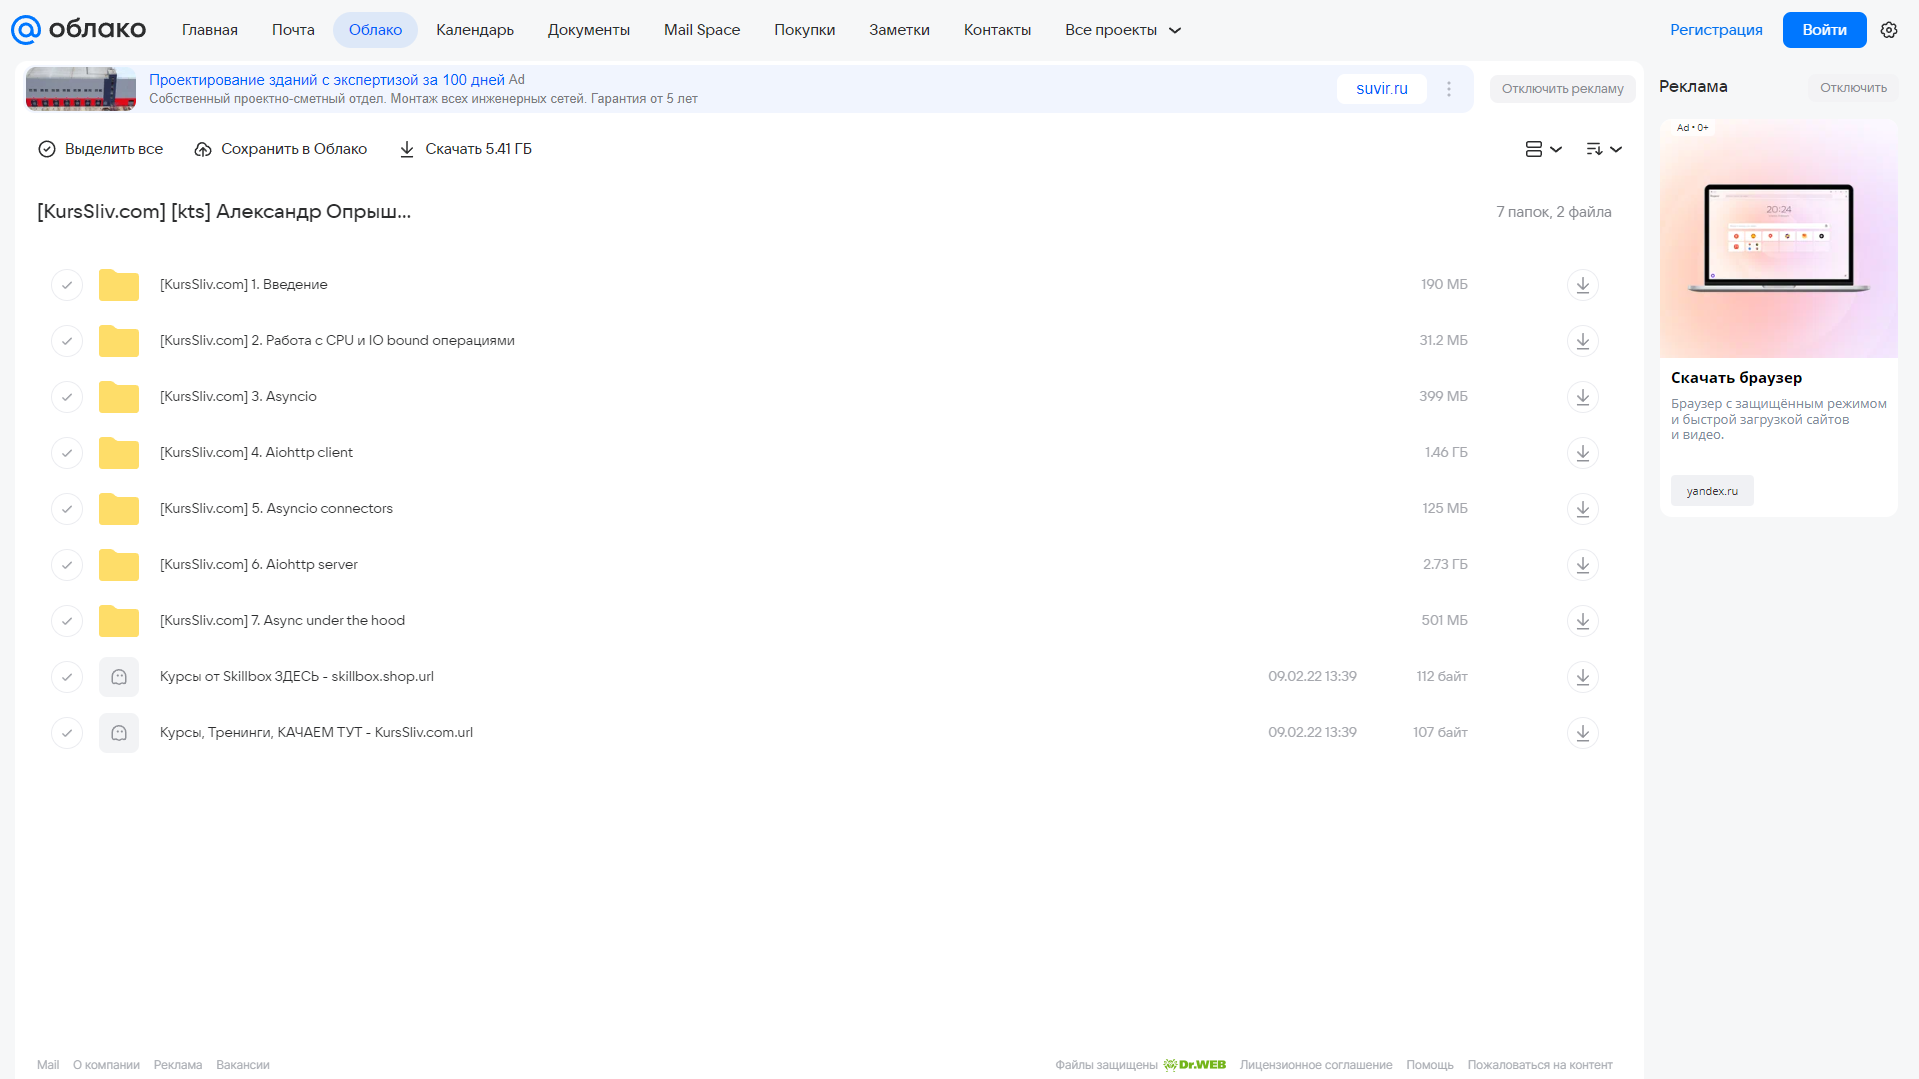Open the '4. Aiohttp client' folder icon

[119, 453]
